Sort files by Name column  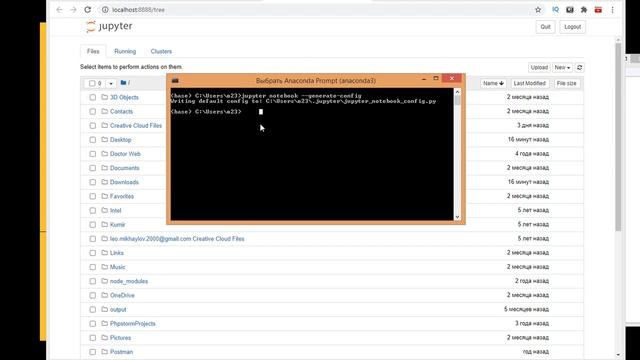[493, 83]
